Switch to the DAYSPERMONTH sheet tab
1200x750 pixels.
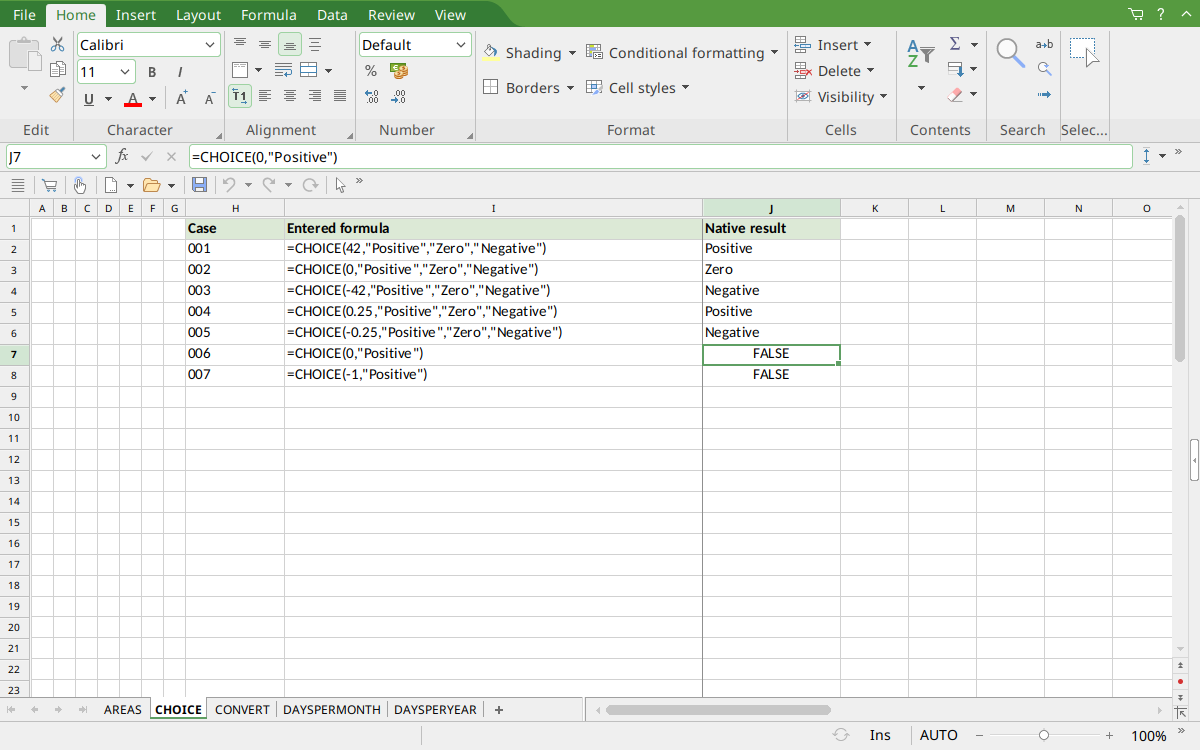[332, 710]
